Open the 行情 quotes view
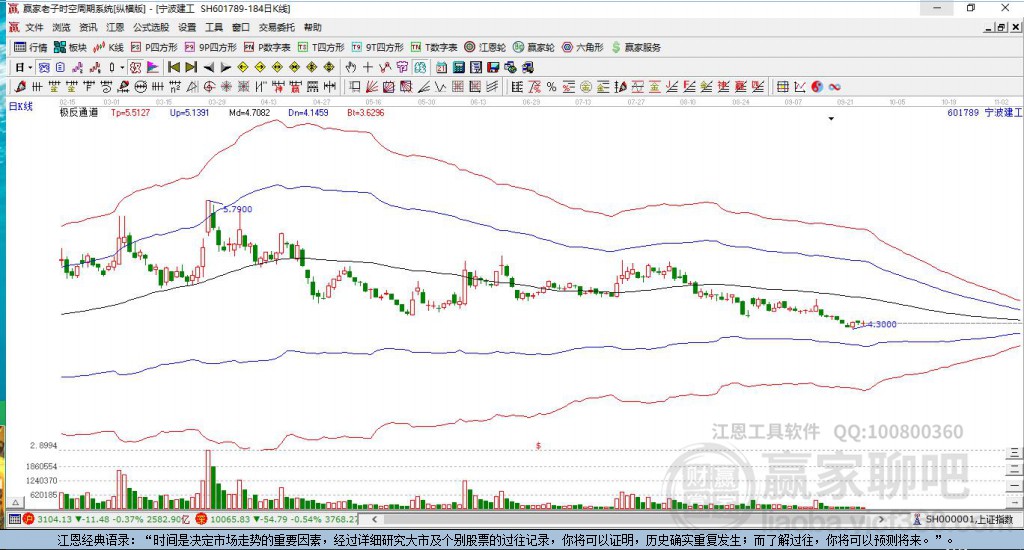 coord(31,47)
